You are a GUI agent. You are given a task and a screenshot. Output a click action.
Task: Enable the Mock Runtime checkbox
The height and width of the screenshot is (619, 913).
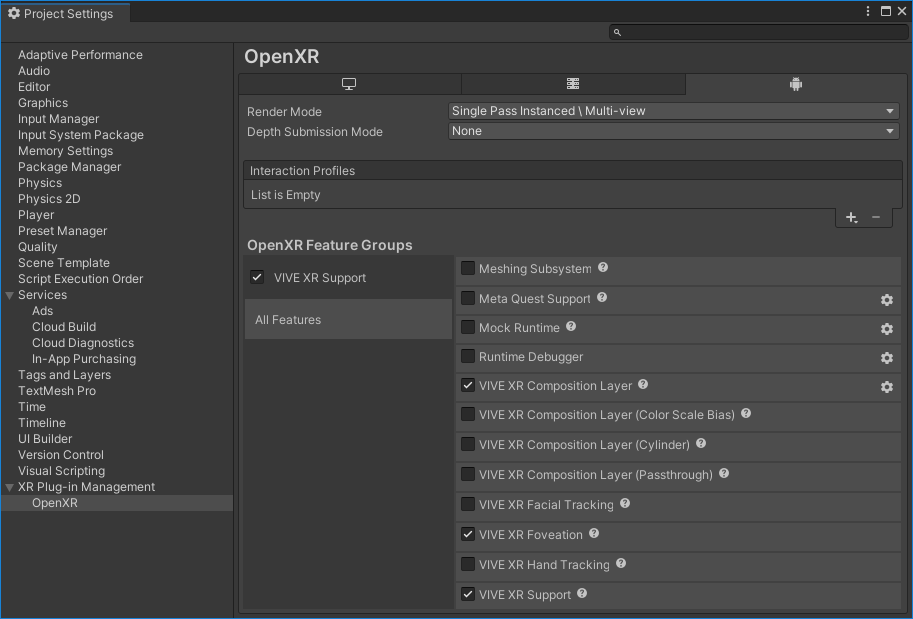[x=468, y=327]
